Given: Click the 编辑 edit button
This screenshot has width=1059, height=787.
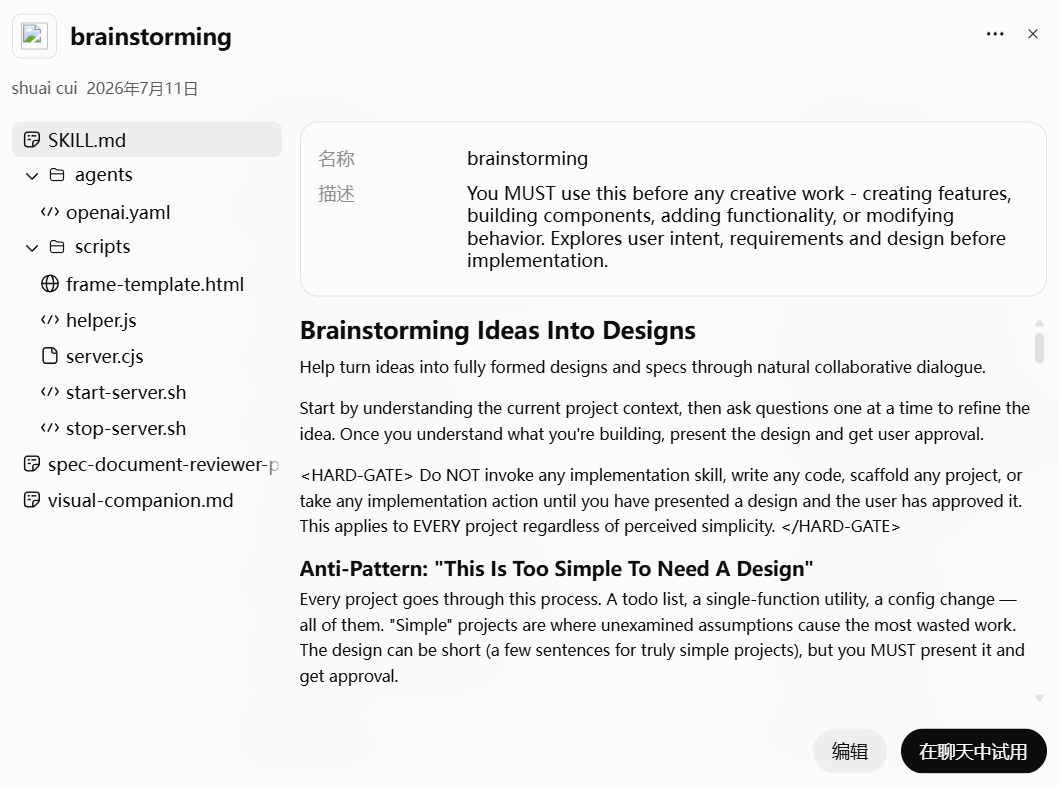Looking at the screenshot, I should (x=850, y=751).
